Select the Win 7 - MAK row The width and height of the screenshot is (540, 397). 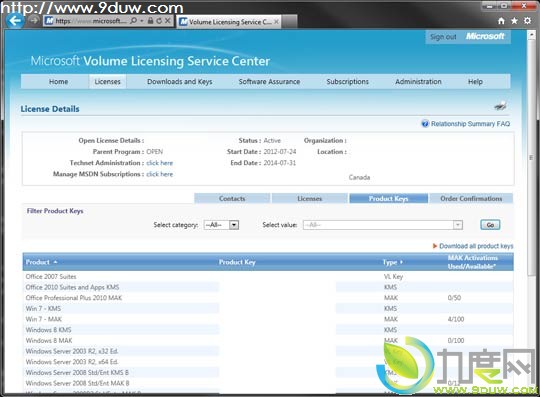pos(268,319)
